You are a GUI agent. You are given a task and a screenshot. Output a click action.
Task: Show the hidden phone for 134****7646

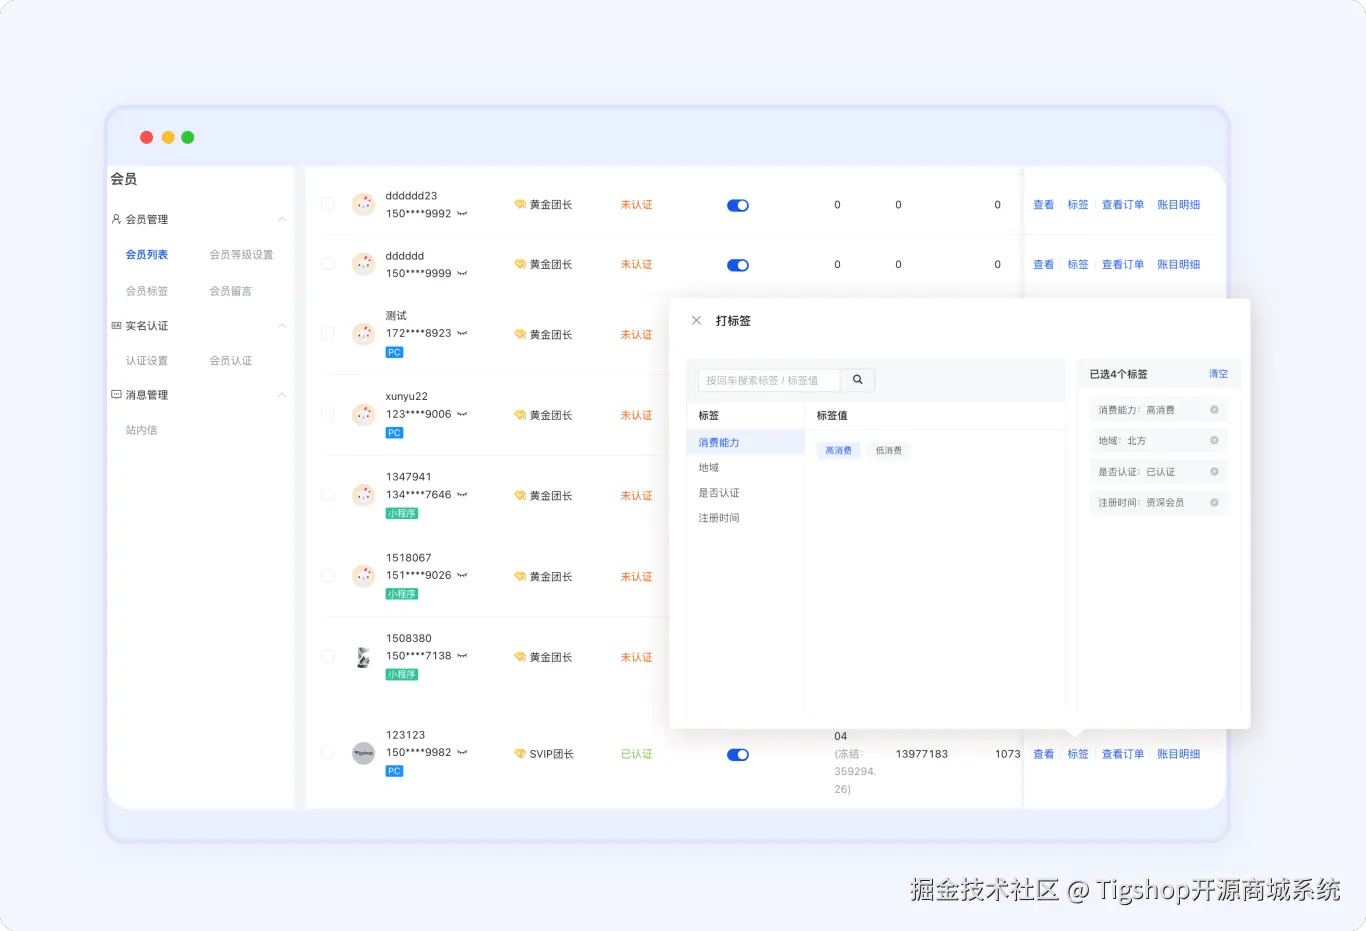click(x=462, y=495)
